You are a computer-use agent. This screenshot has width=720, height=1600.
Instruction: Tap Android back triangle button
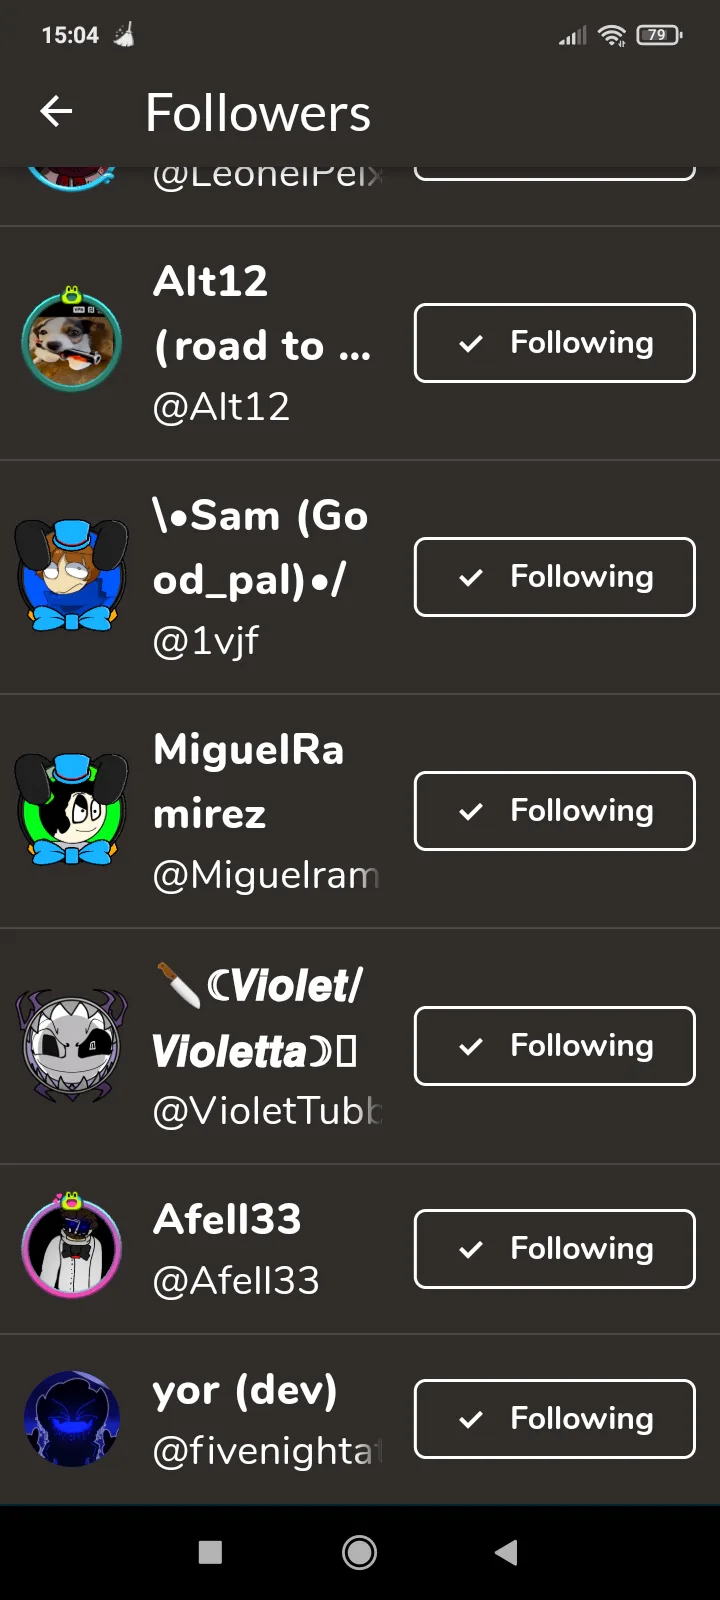coord(506,1552)
